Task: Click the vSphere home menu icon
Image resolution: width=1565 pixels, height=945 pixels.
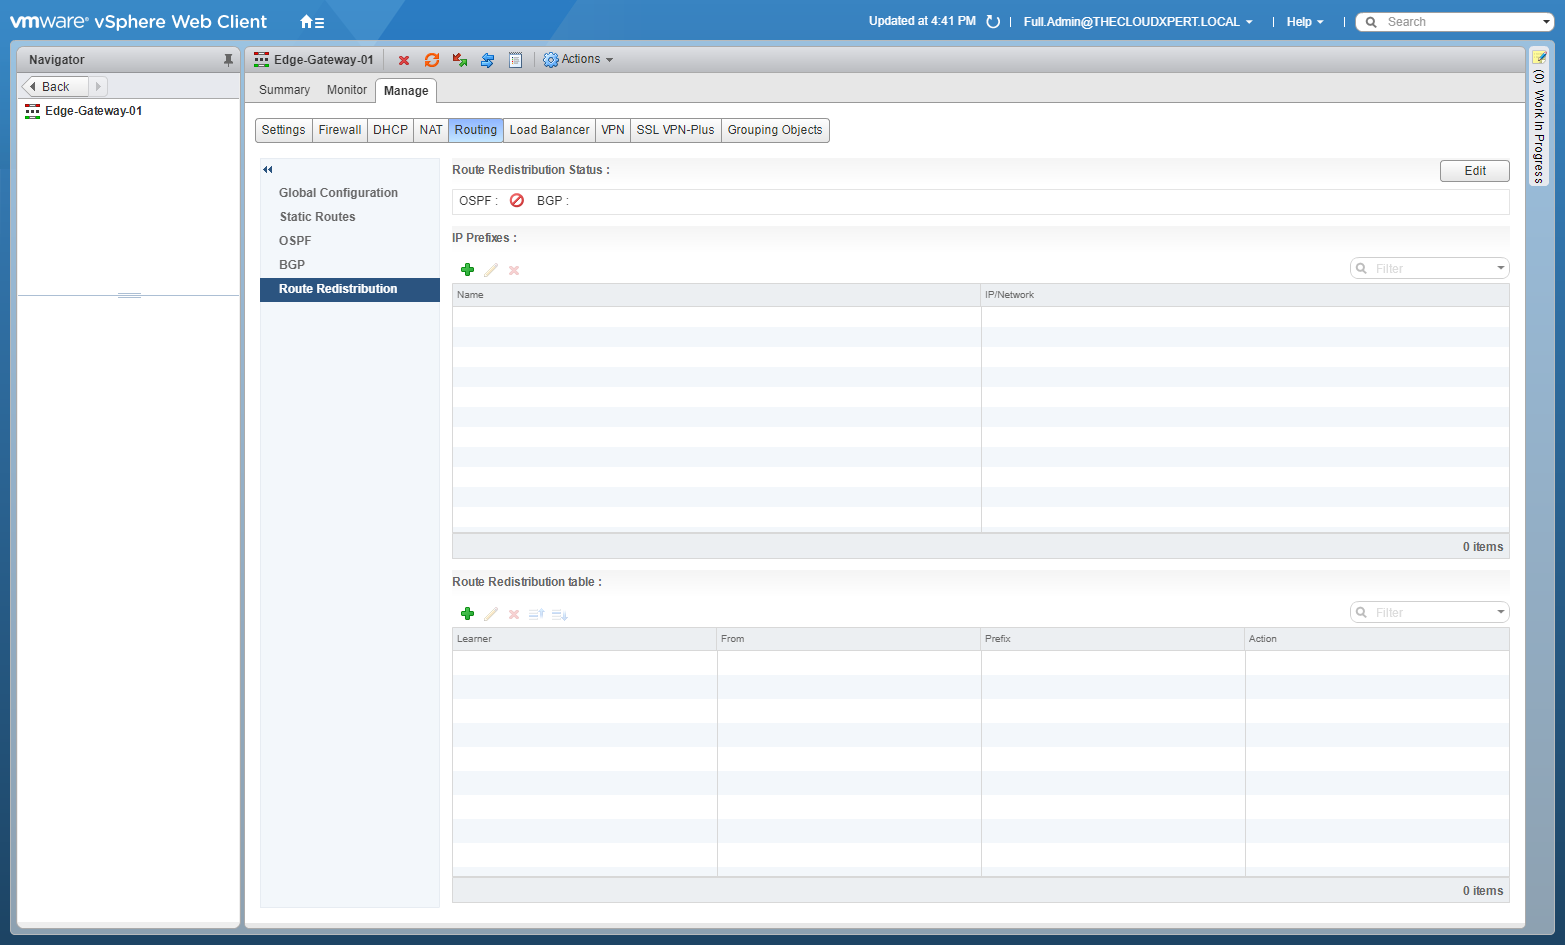Action: coord(312,22)
